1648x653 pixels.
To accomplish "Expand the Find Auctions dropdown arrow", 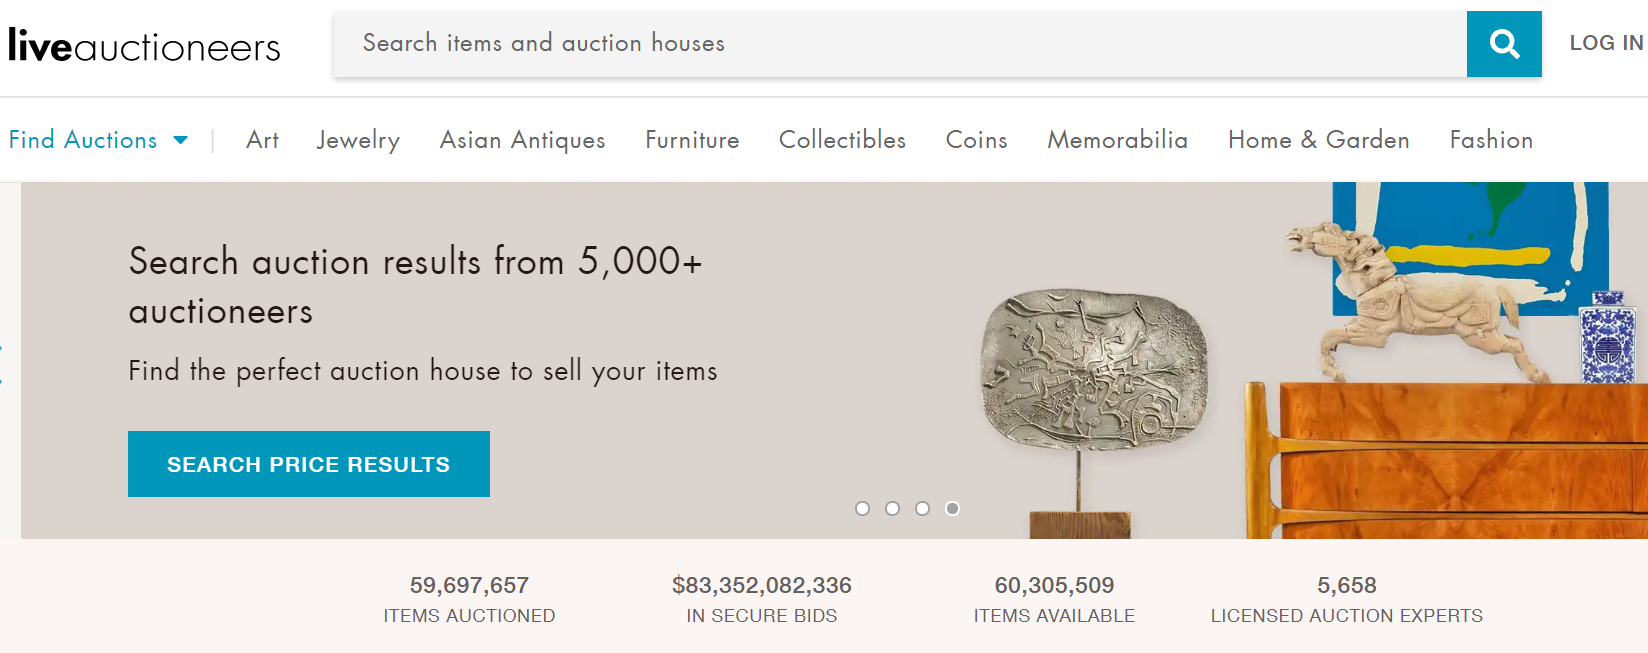I will tap(181, 140).
